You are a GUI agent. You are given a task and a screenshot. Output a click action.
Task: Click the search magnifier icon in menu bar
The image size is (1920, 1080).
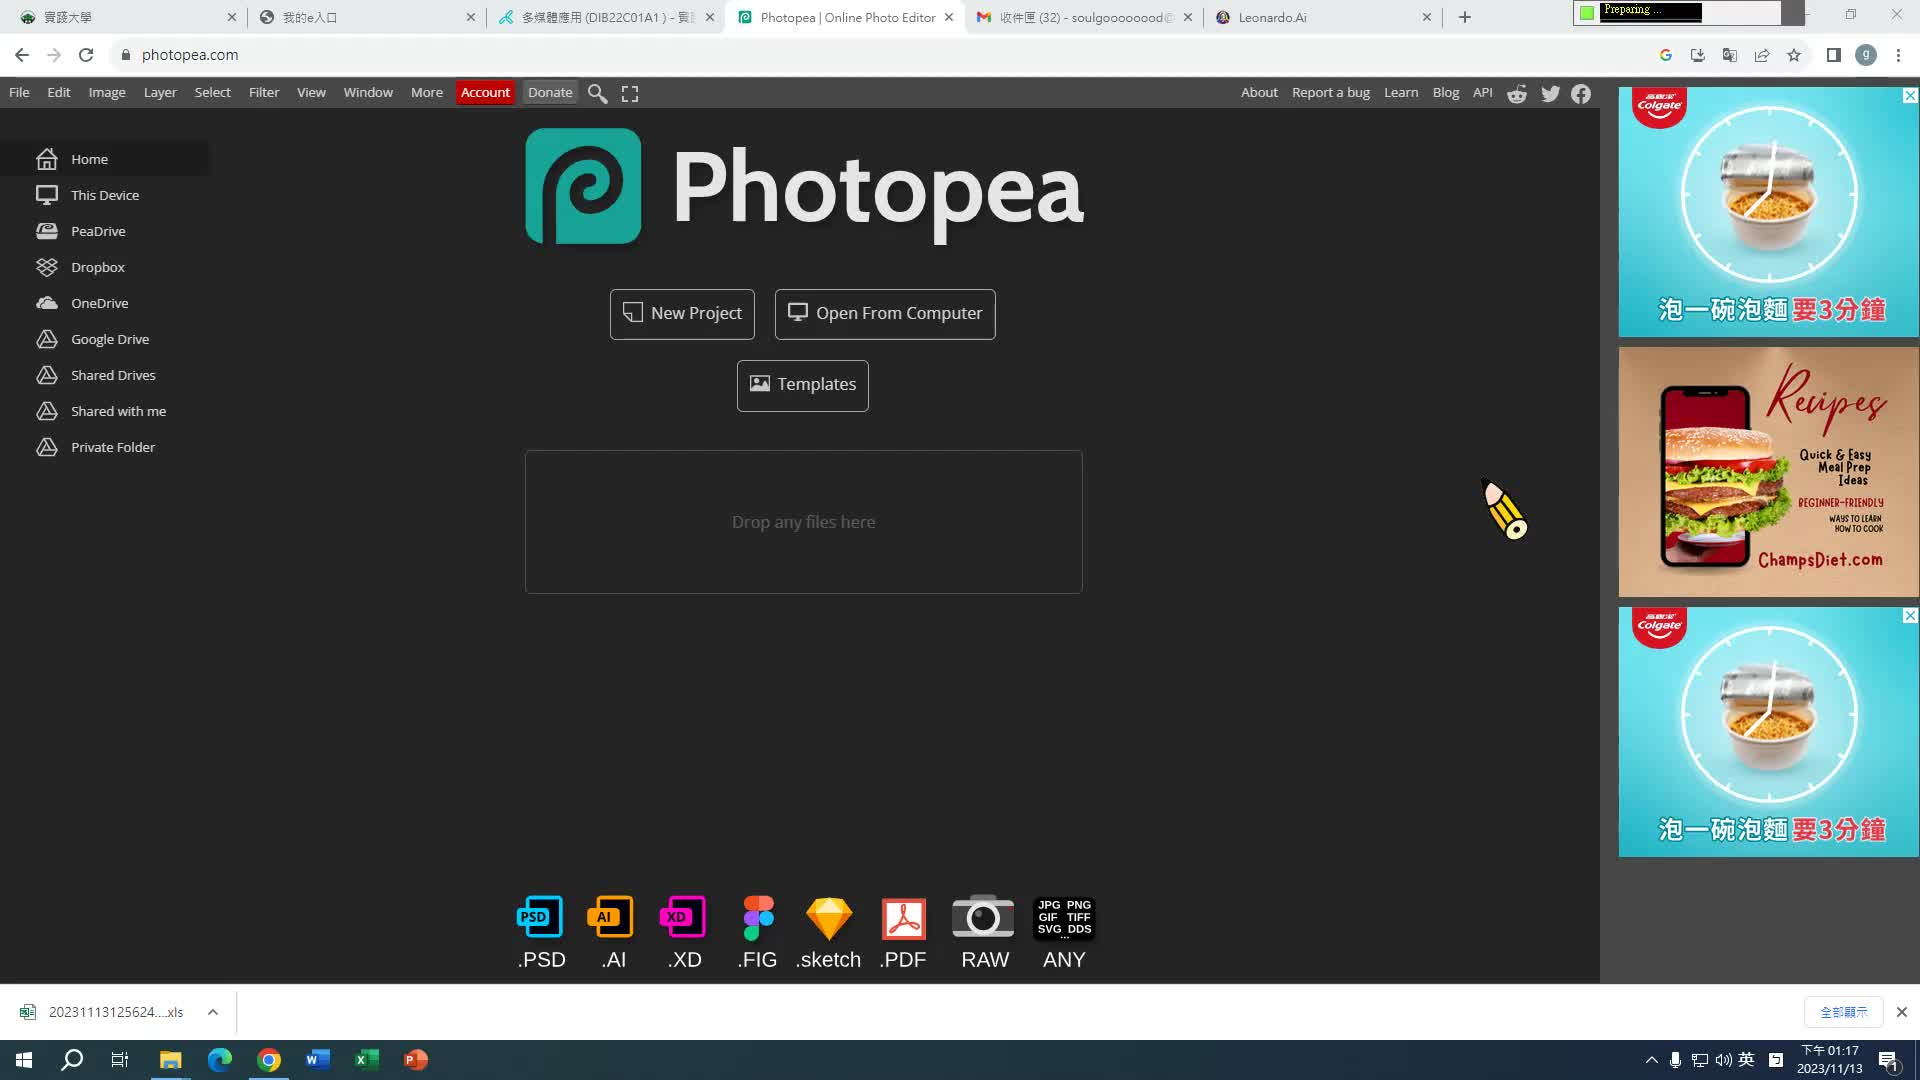click(x=597, y=93)
